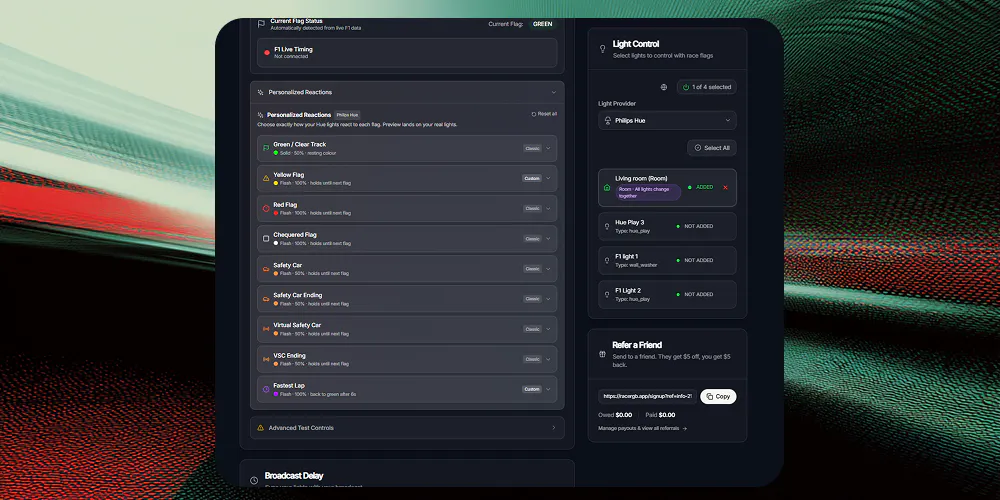Collapse the Personalized Reactions section chevron
Viewport: 1000px width, 500px height.
click(x=554, y=92)
